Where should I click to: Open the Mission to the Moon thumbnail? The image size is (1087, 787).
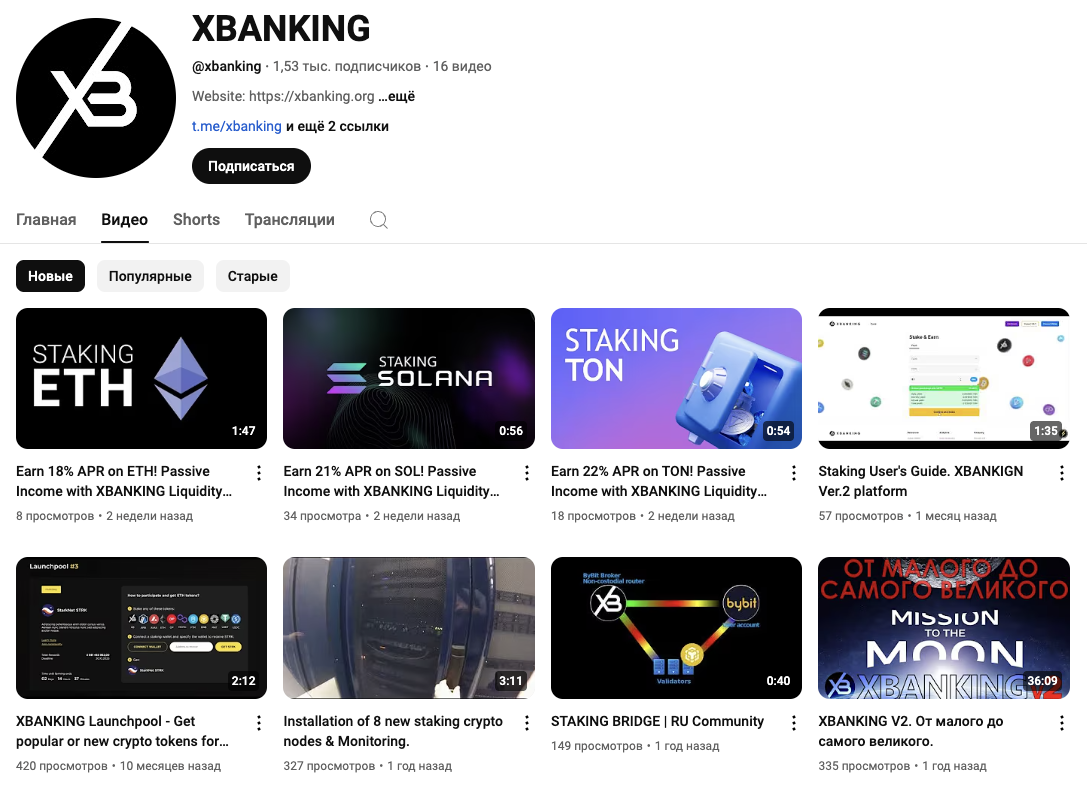point(943,628)
